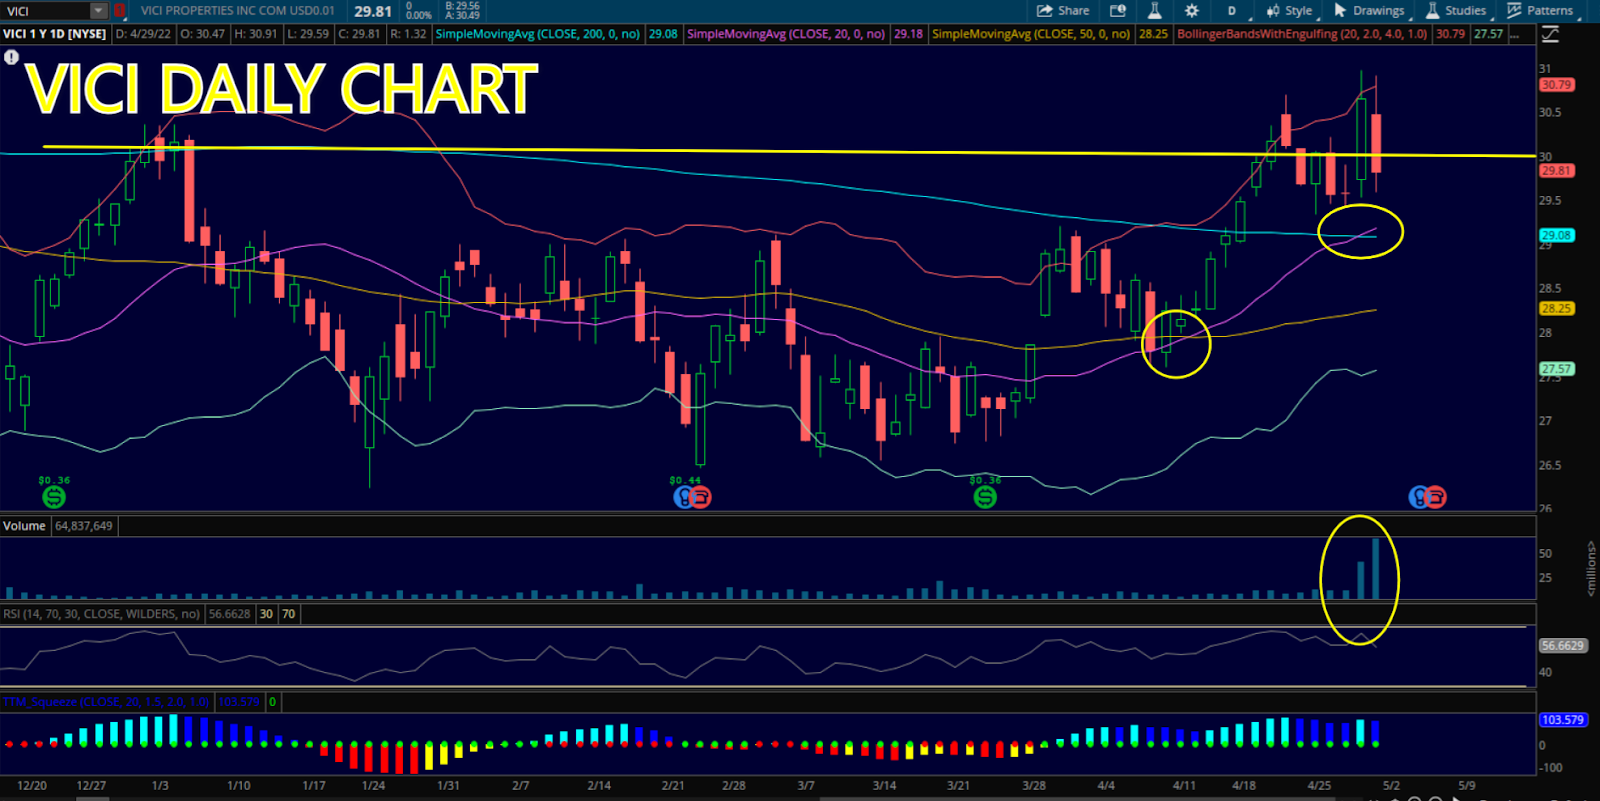Viewport: 1600px width, 801px height.
Task: Click the RSI oversold level 30 value
Action: coord(266,614)
